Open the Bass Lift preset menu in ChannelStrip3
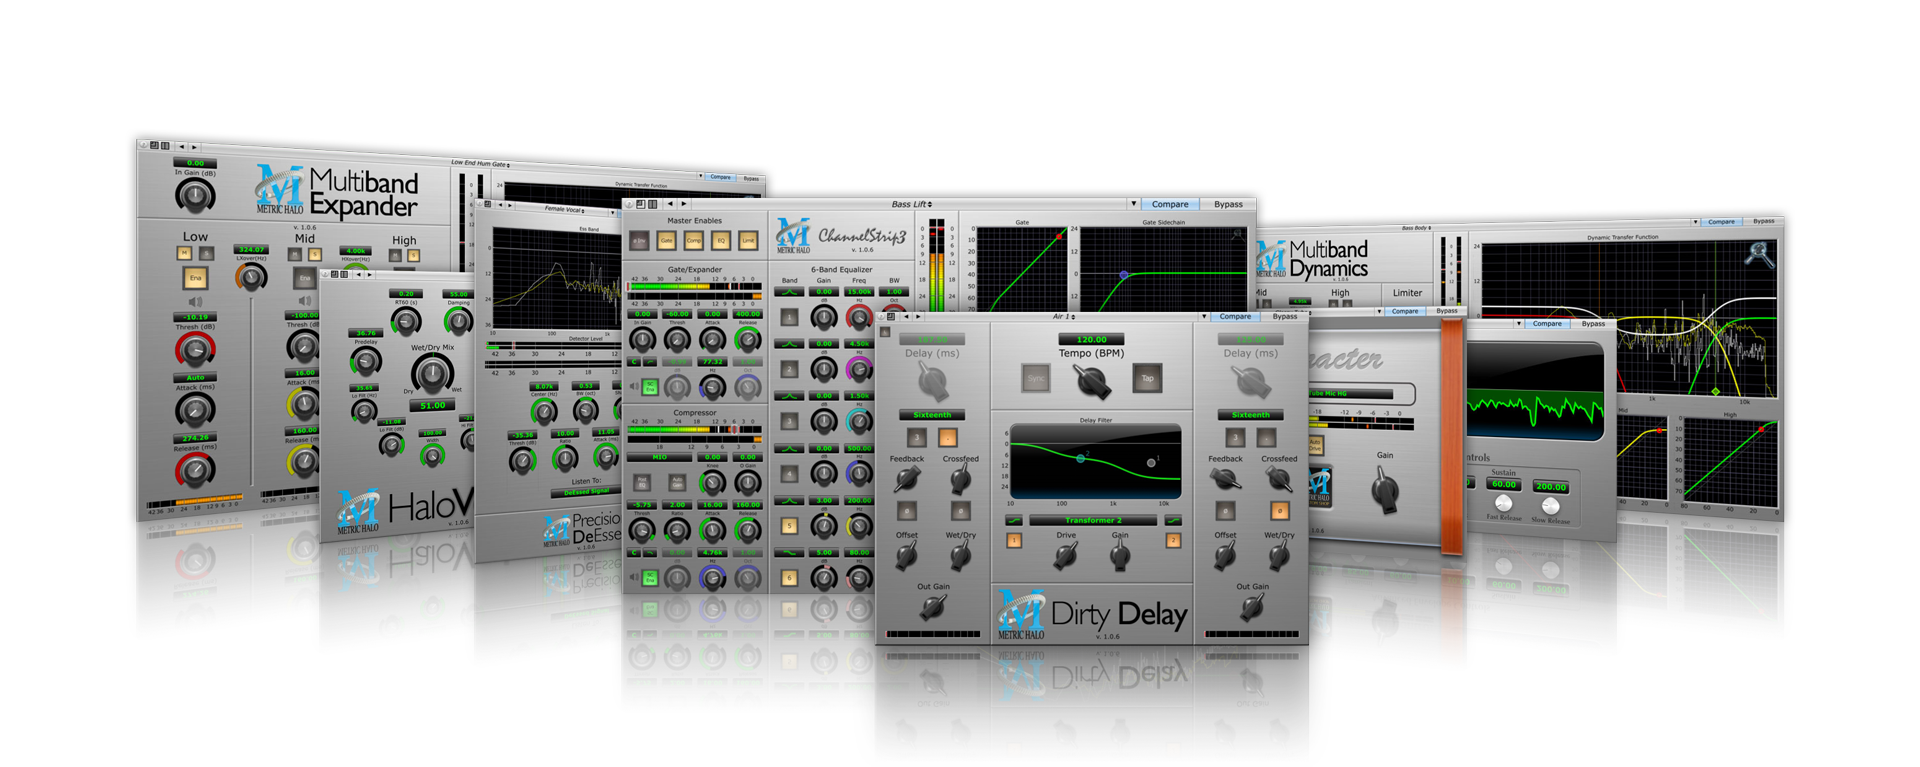 pyautogui.click(x=912, y=204)
